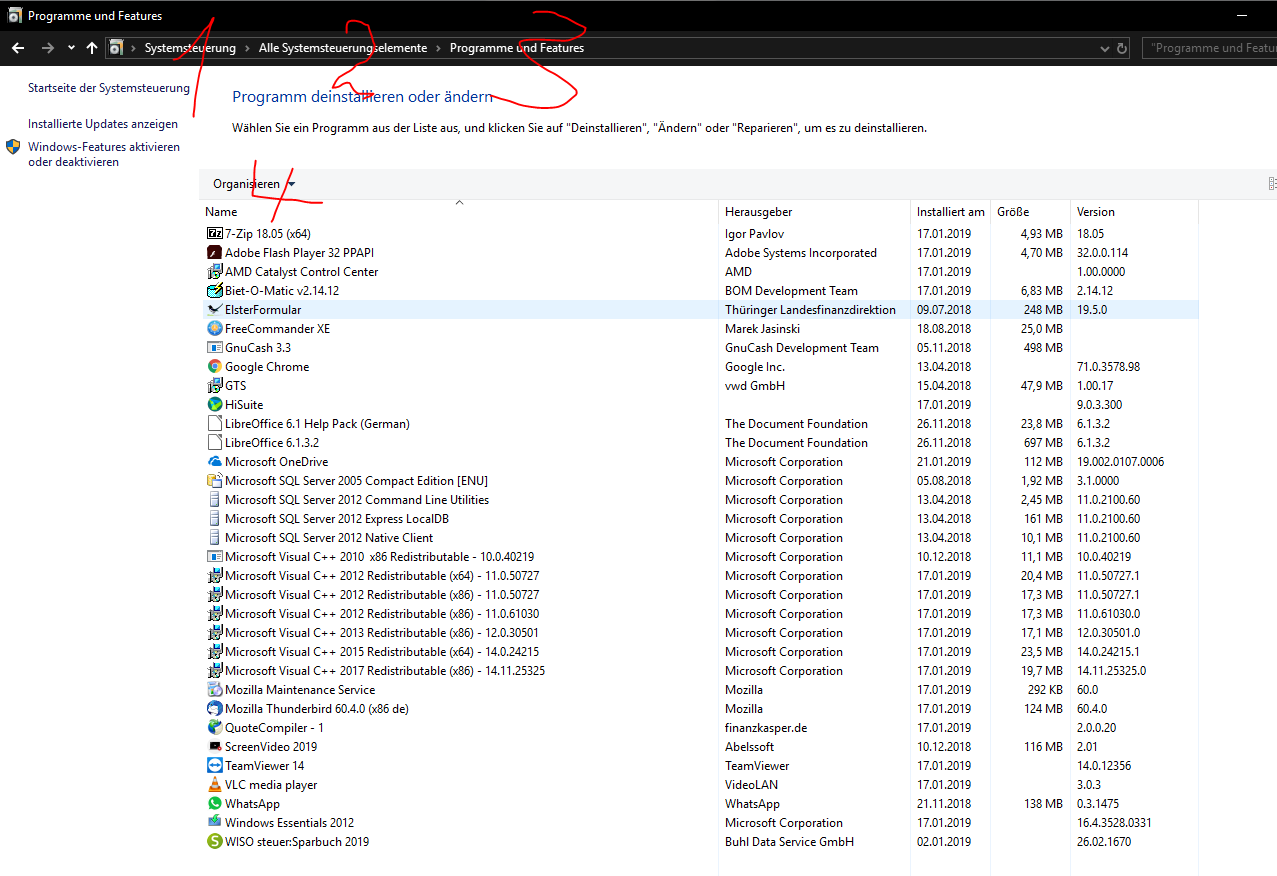This screenshot has height=876, width=1277.
Task: Refresh the Programme und Features view
Action: [x=1122, y=48]
